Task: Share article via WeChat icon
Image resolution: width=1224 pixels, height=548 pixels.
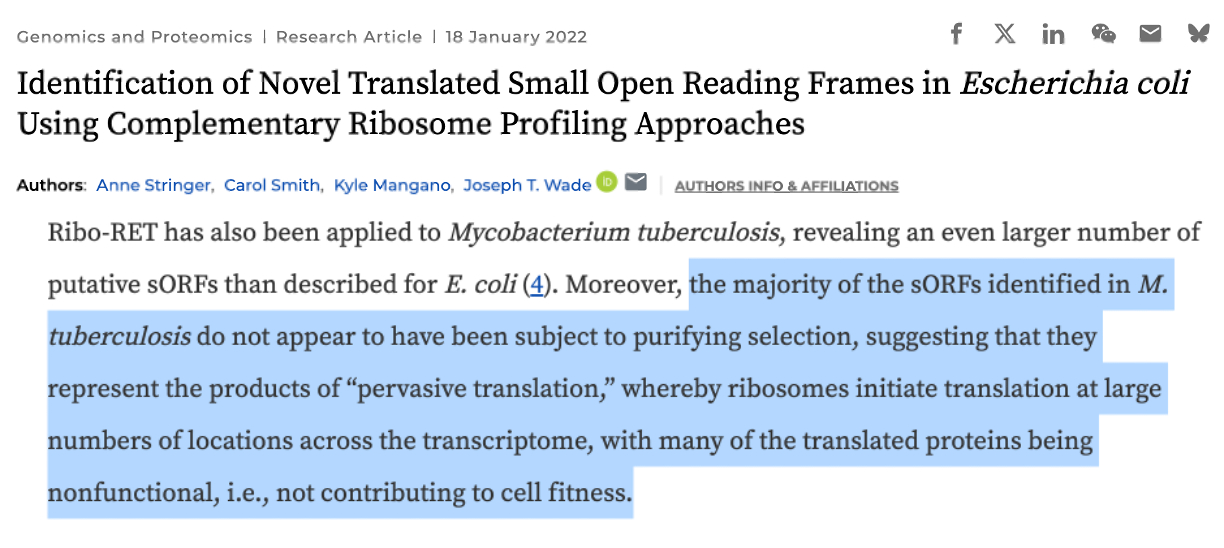Action: [1103, 34]
